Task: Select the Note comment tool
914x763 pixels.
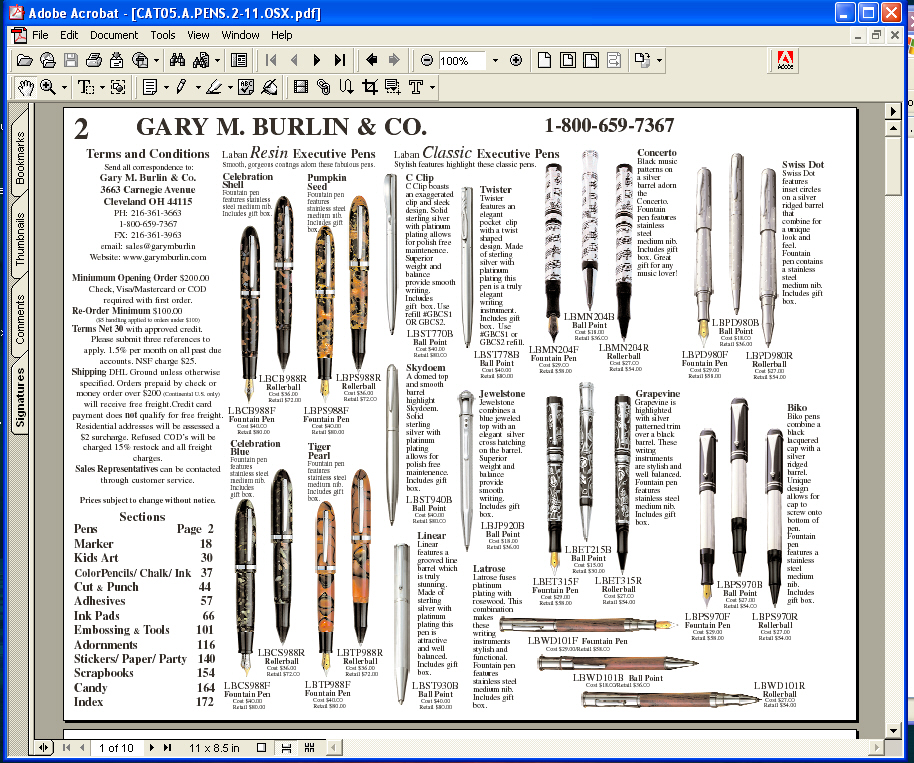Action: [x=150, y=87]
